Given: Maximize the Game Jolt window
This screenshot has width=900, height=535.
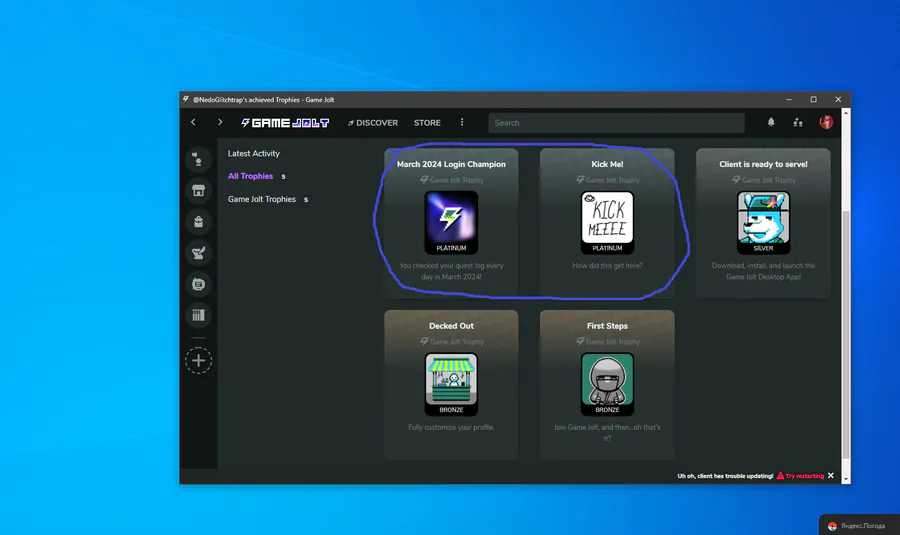Looking at the screenshot, I should pyautogui.click(x=813, y=99).
